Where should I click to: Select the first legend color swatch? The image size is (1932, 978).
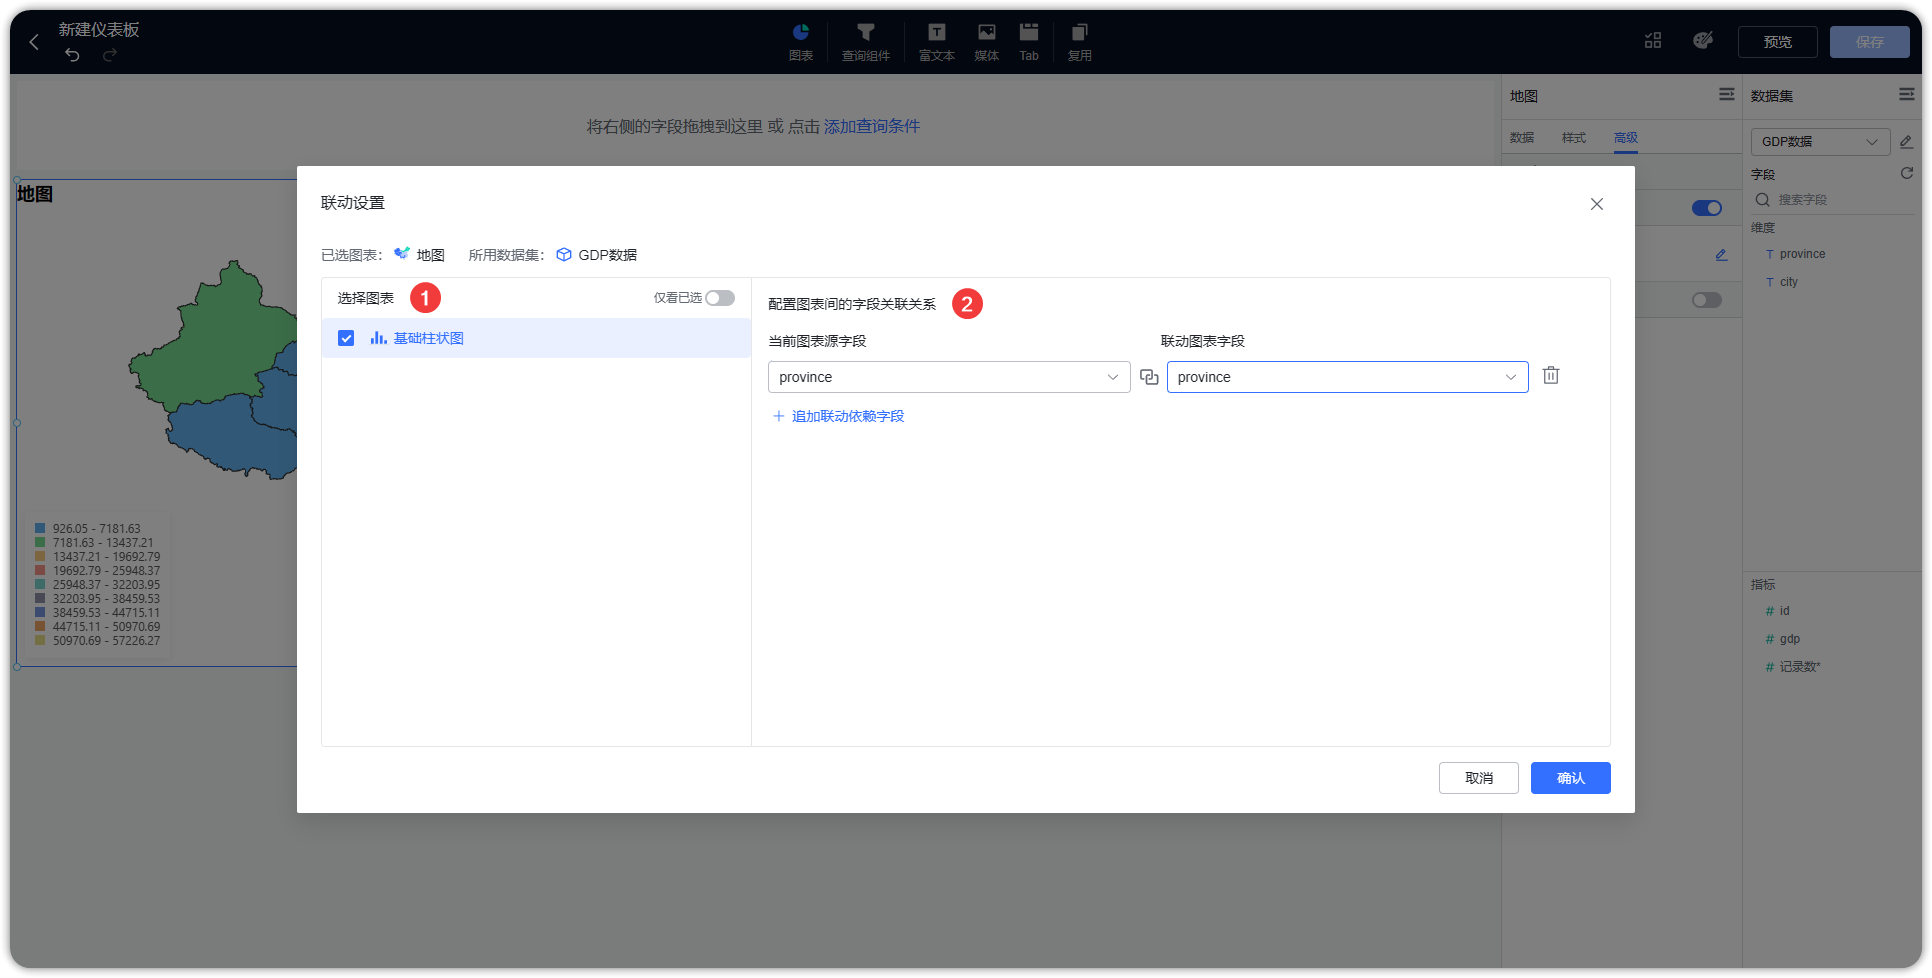point(40,527)
